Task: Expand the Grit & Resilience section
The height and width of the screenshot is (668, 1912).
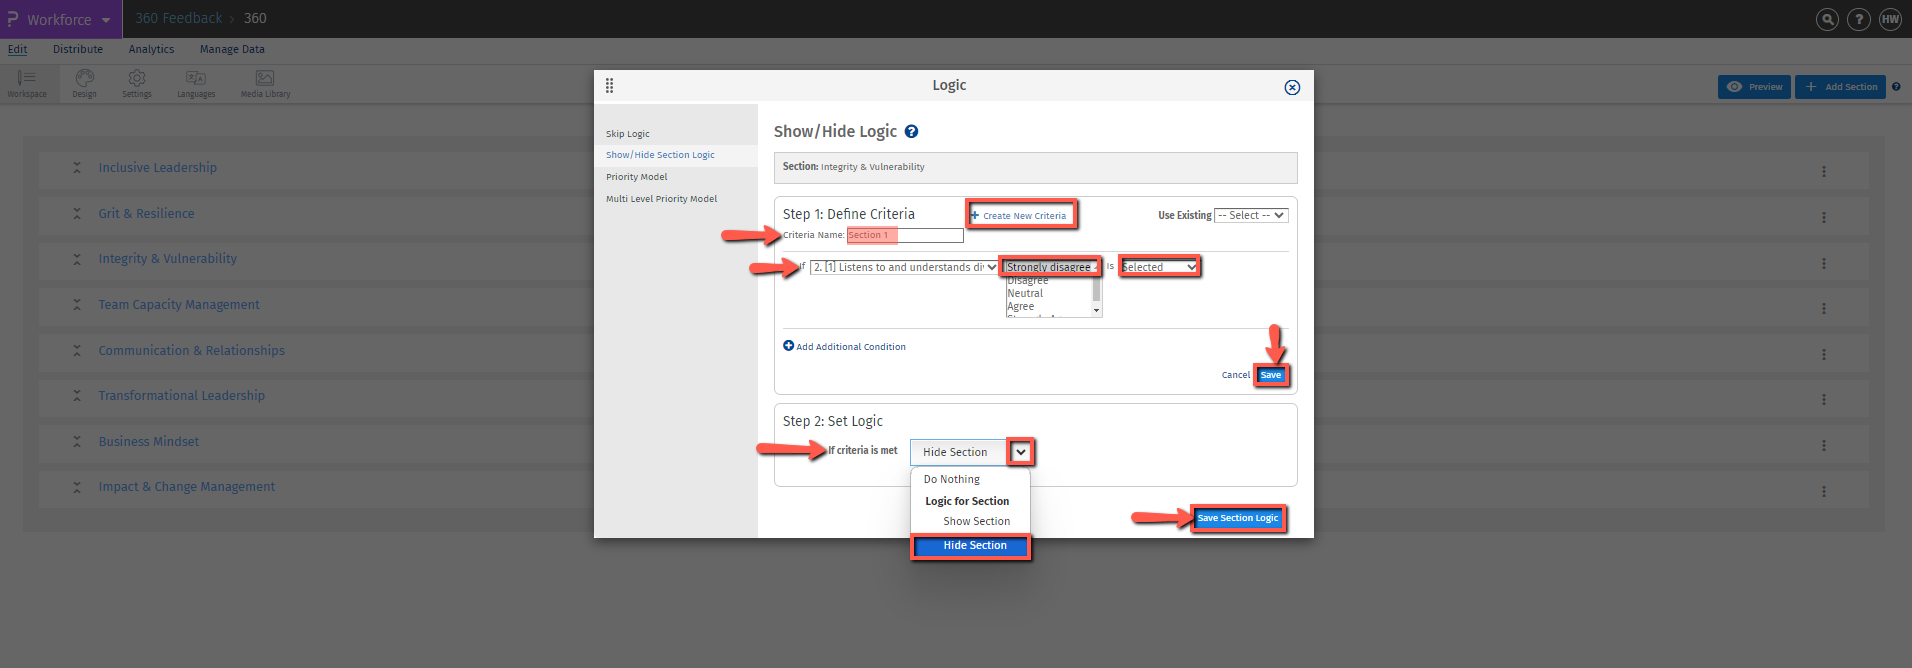Action: coord(77,213)
